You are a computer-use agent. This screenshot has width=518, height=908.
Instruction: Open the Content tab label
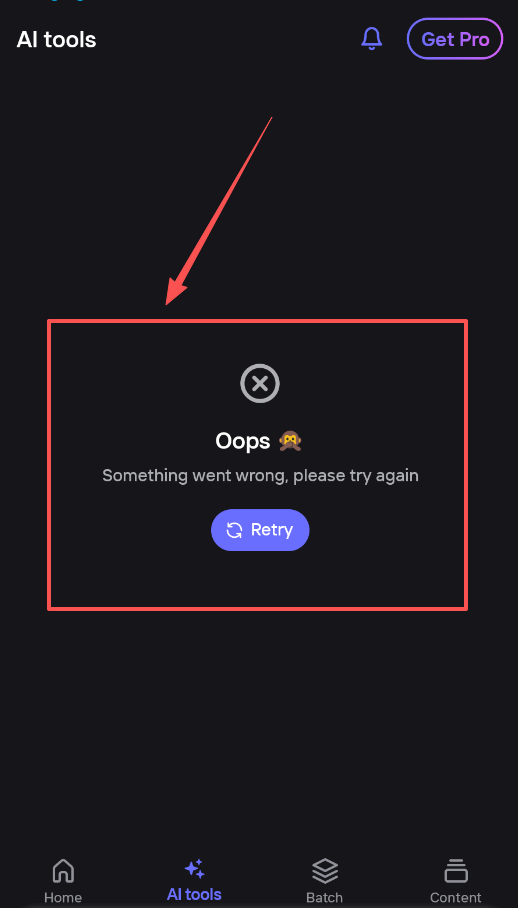455,898
